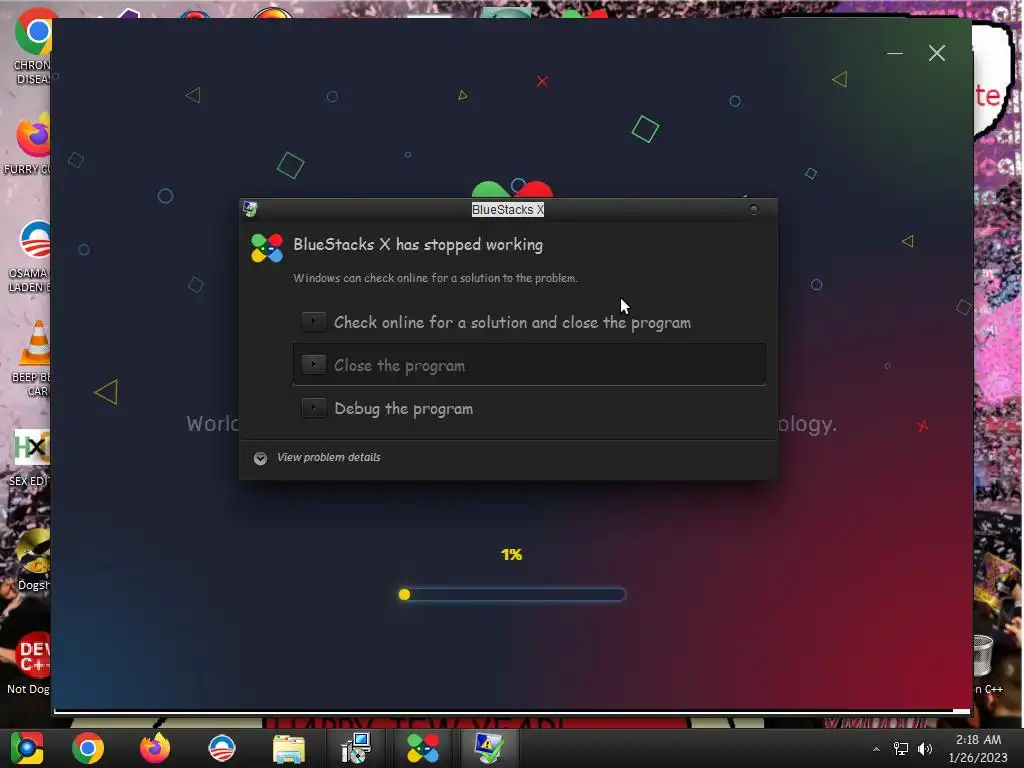The image size is (1024, 768).
Task: Click the error dialog title bar icon
Action: click(x=250, y=209)
